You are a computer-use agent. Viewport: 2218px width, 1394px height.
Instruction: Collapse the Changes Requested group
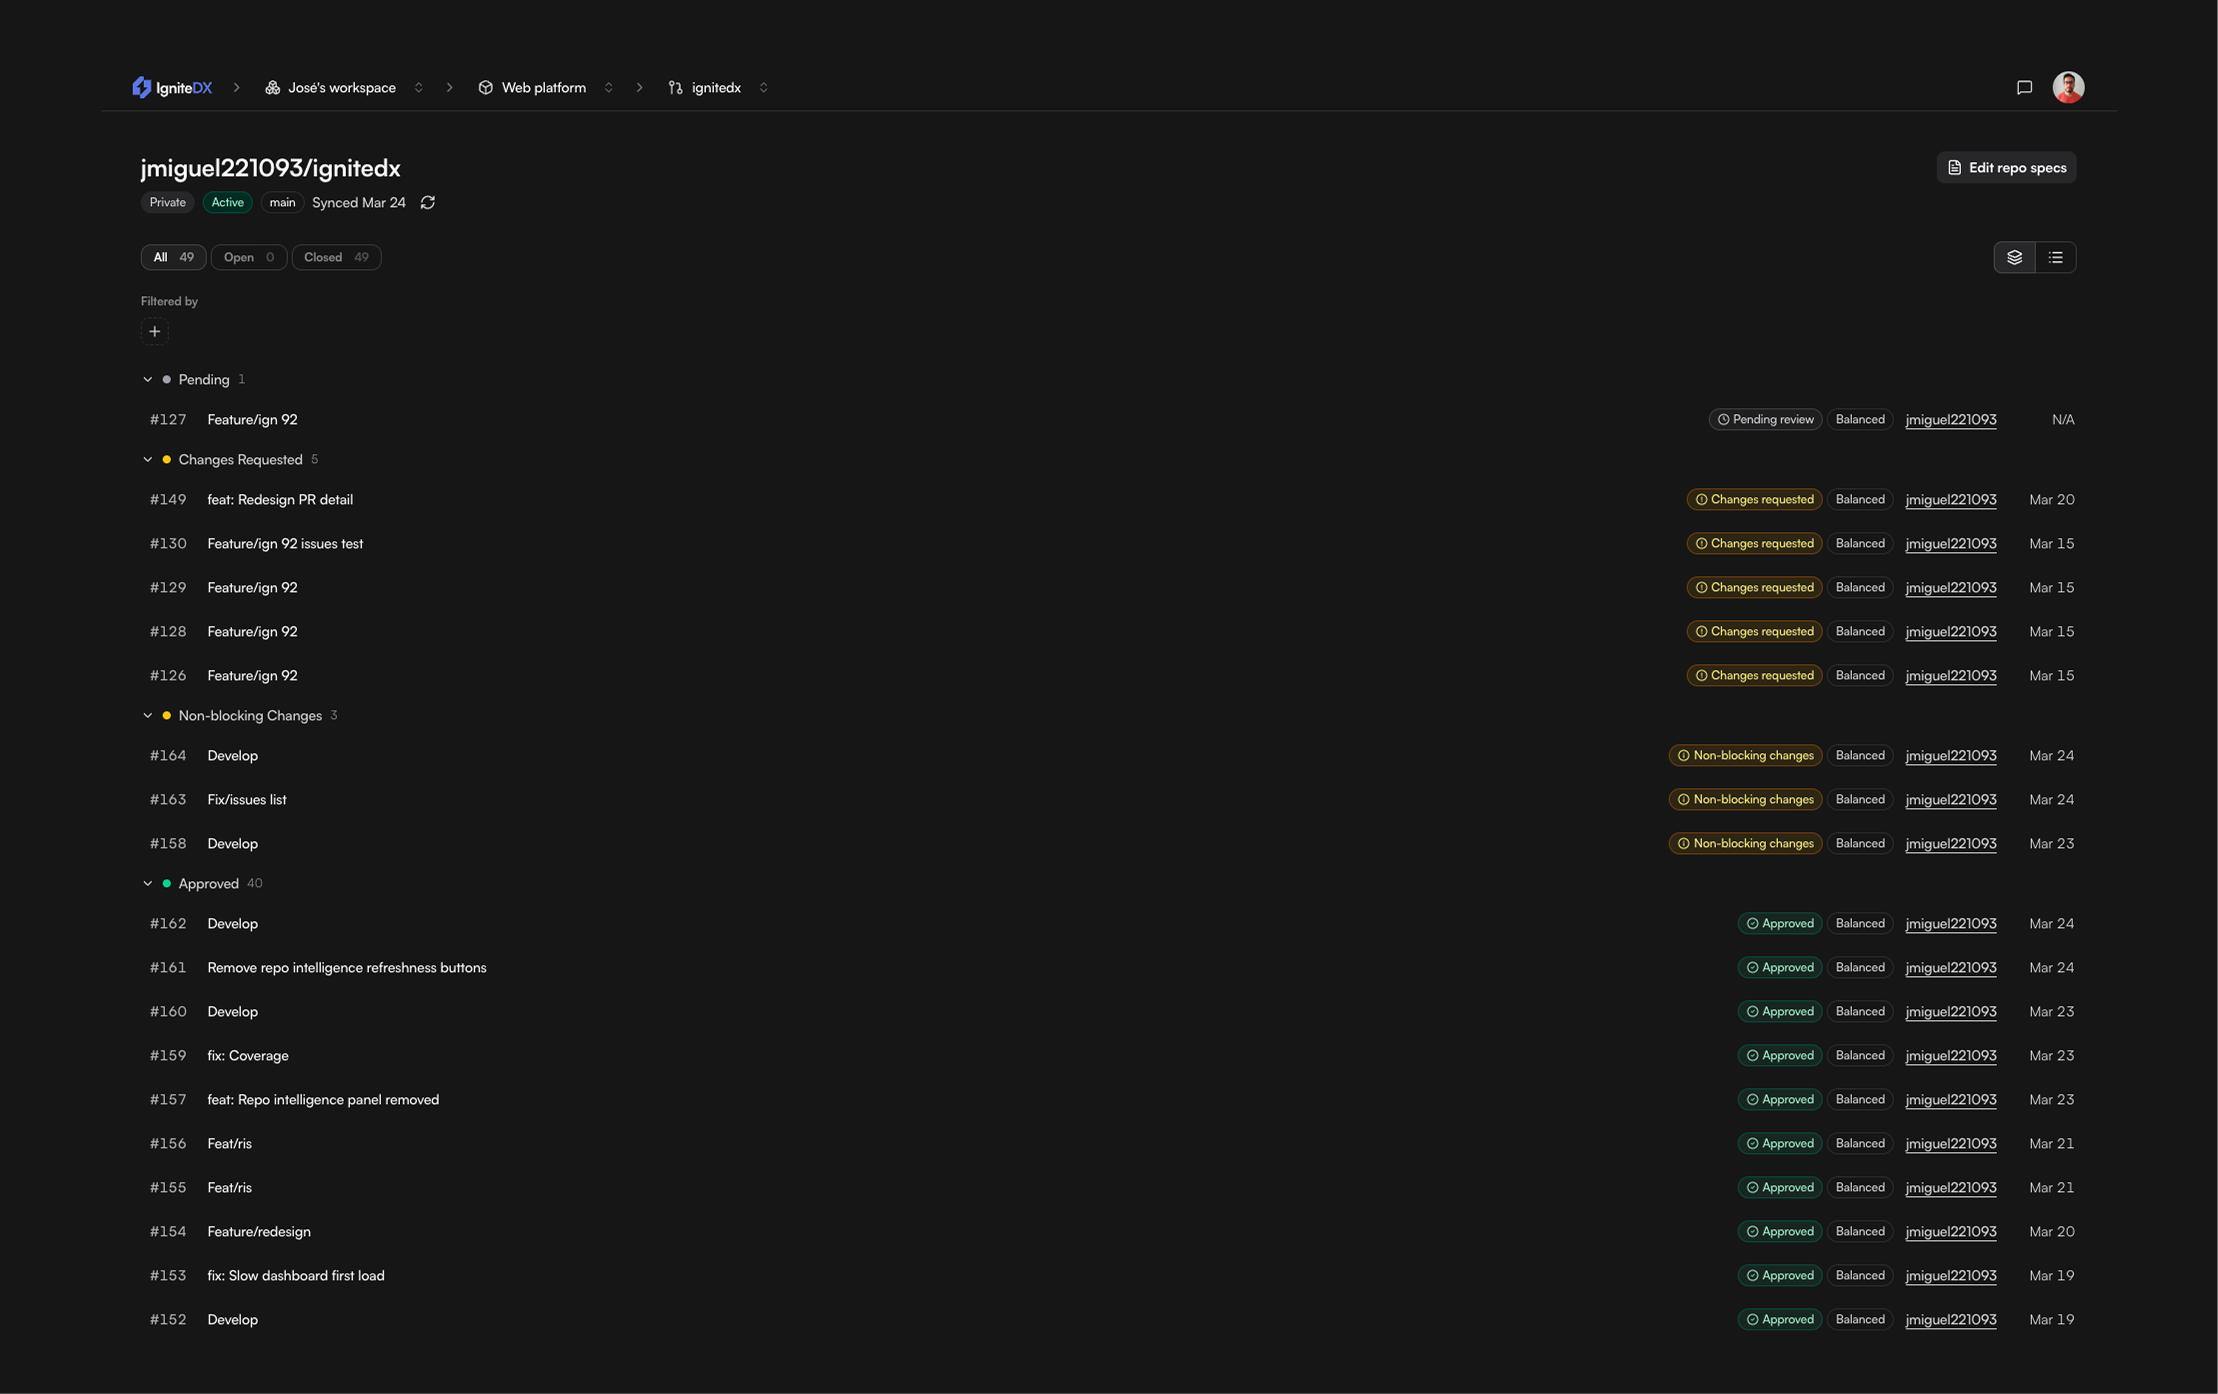pyautogui.click(x=148, y=460)
